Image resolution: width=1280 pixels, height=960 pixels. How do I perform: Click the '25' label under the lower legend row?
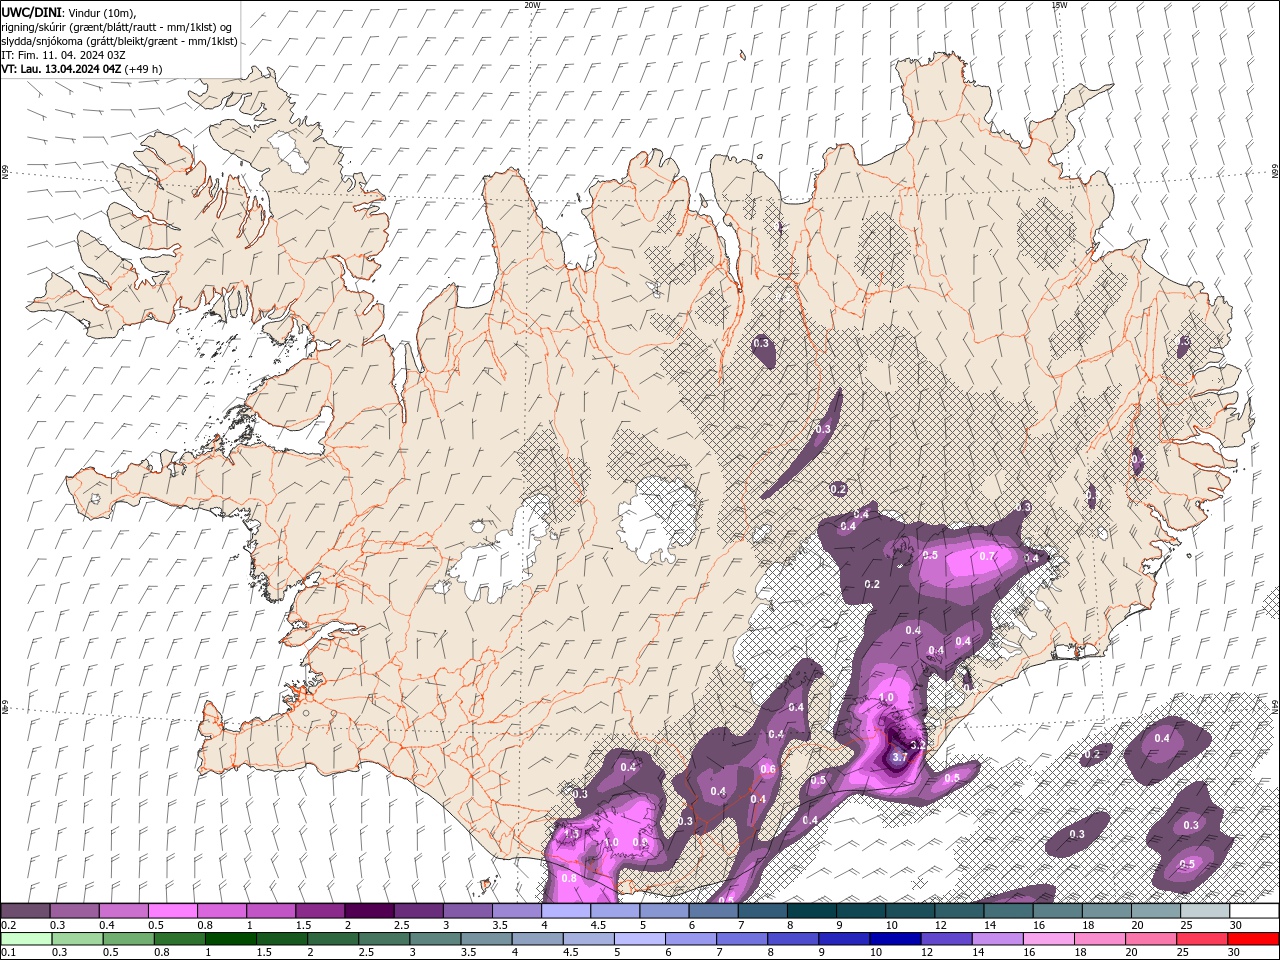[1183, 953]
